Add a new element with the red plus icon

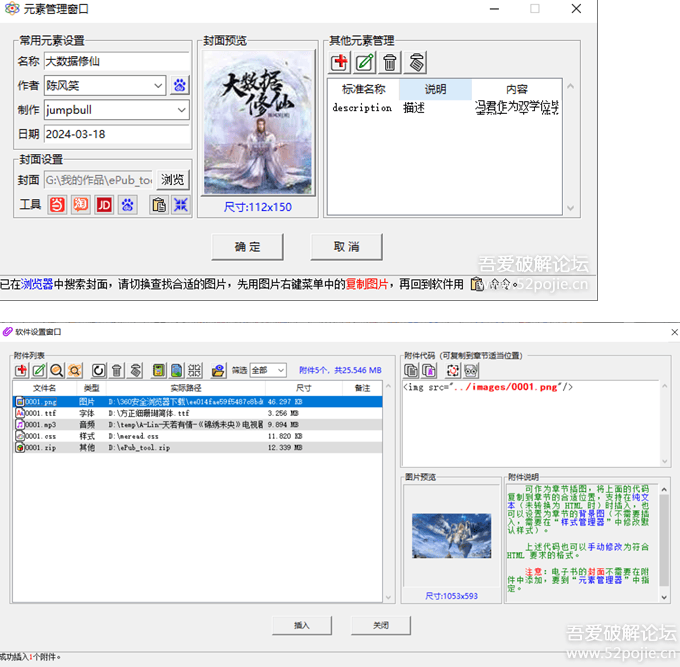[x=340, y=62]
